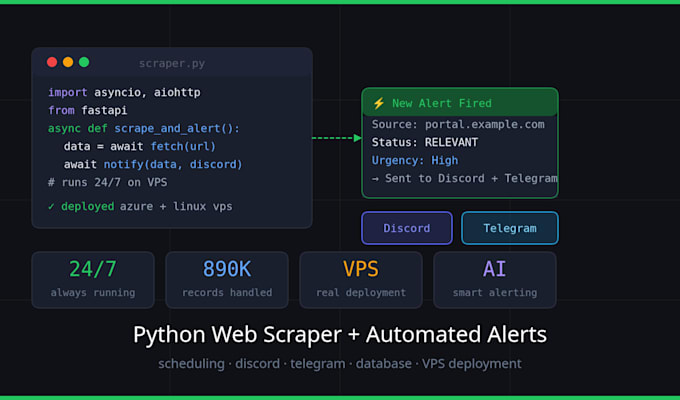680x400 pixels.
Task: Click the 'scheduling · discord · telegram' subtitle line
Action: (340, 364)
